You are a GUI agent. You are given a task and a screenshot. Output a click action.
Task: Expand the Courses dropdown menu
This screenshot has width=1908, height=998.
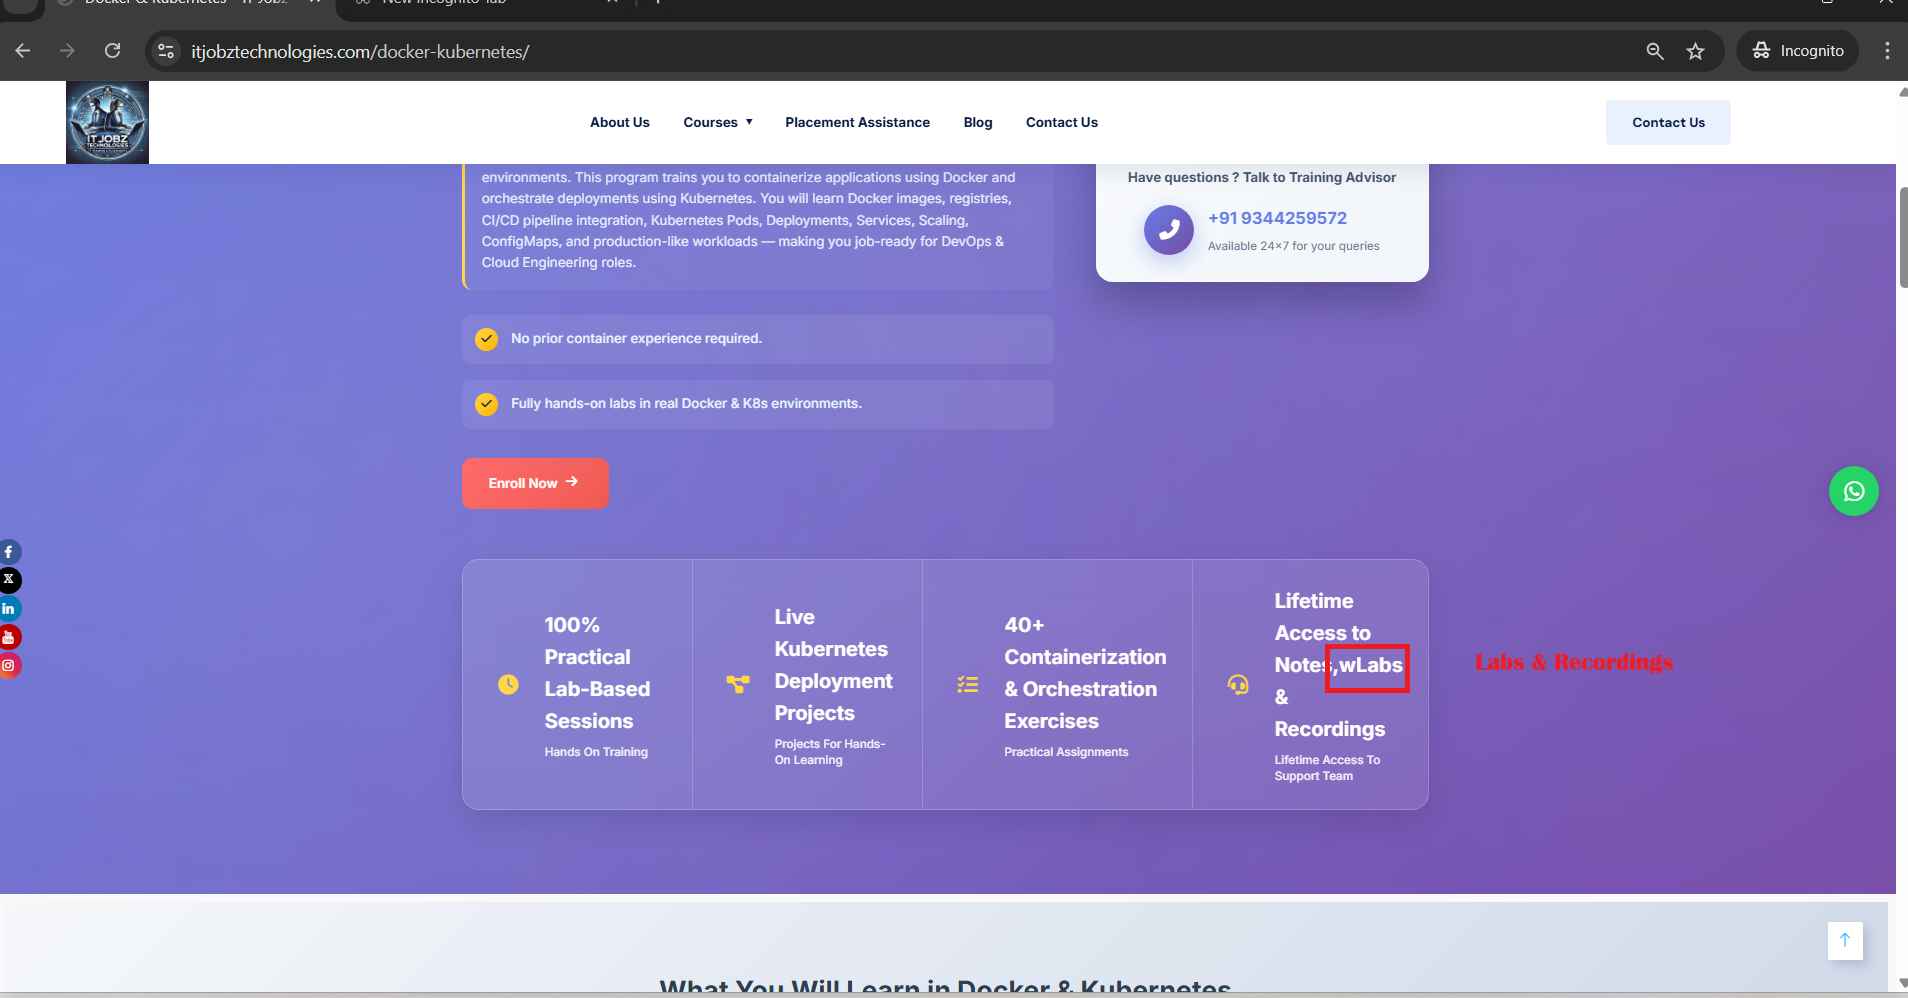click(x=717, y=122)
